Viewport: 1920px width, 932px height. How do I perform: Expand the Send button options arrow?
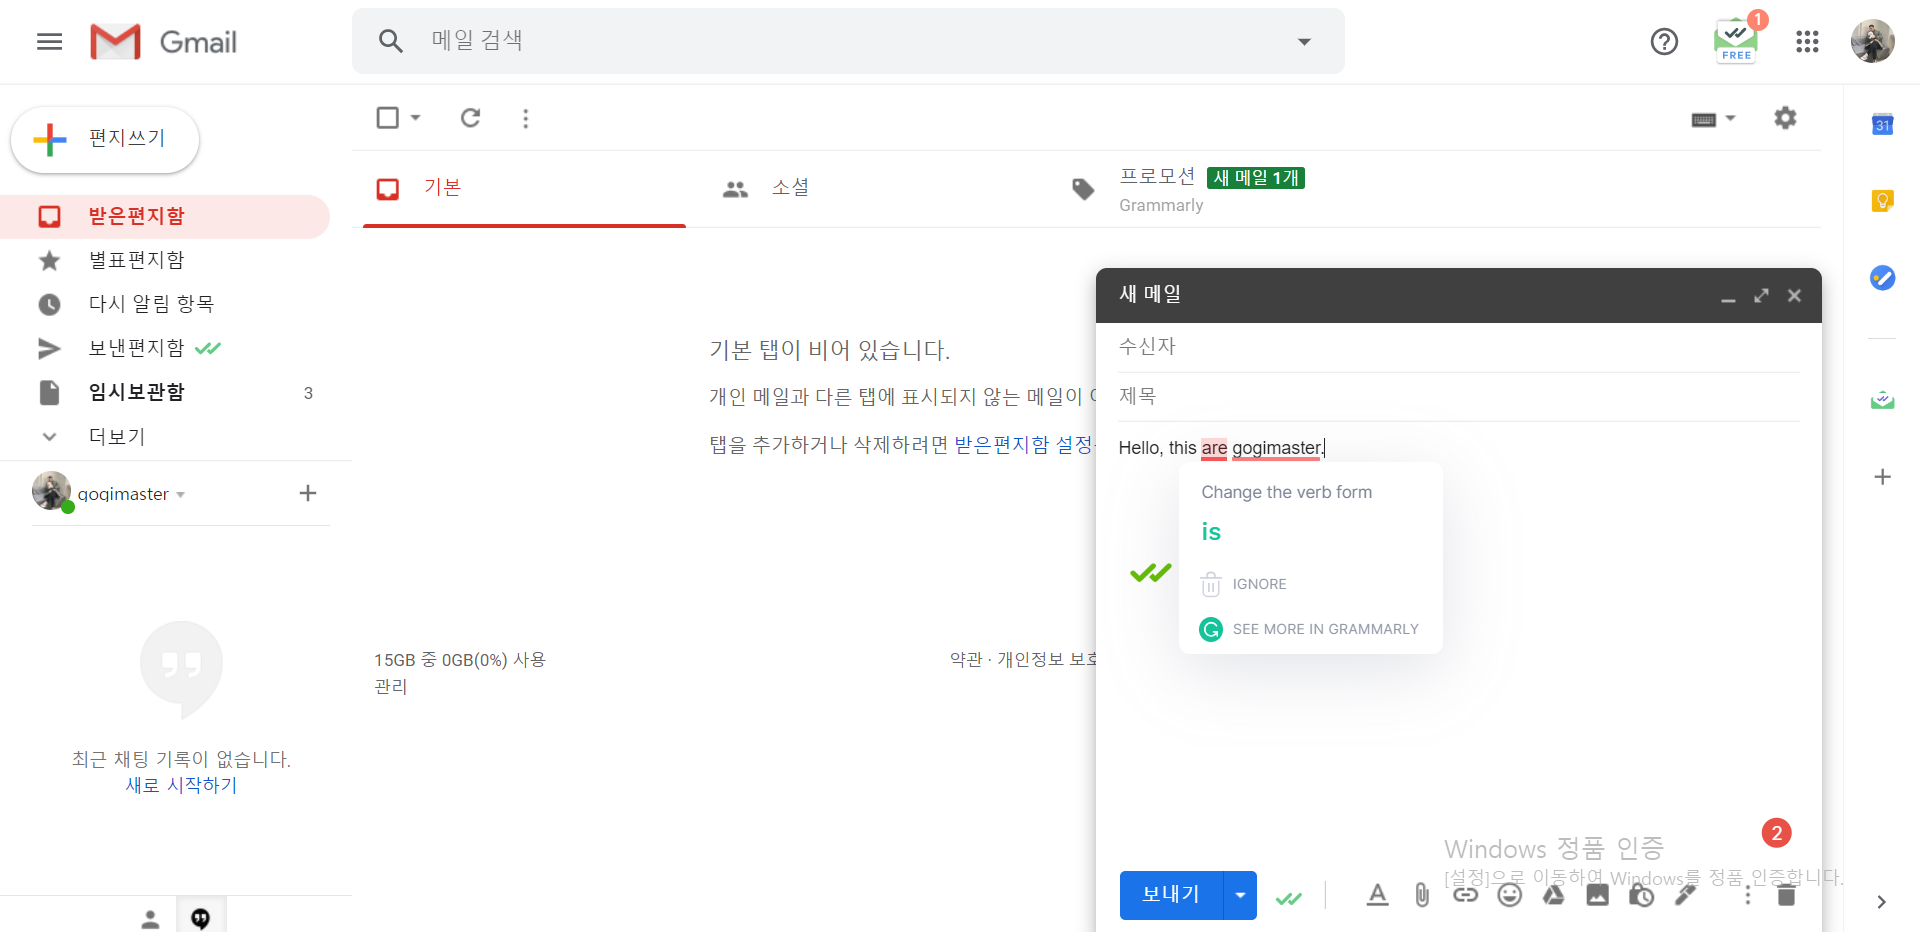pyautogui.click(x=1239, y=895)
